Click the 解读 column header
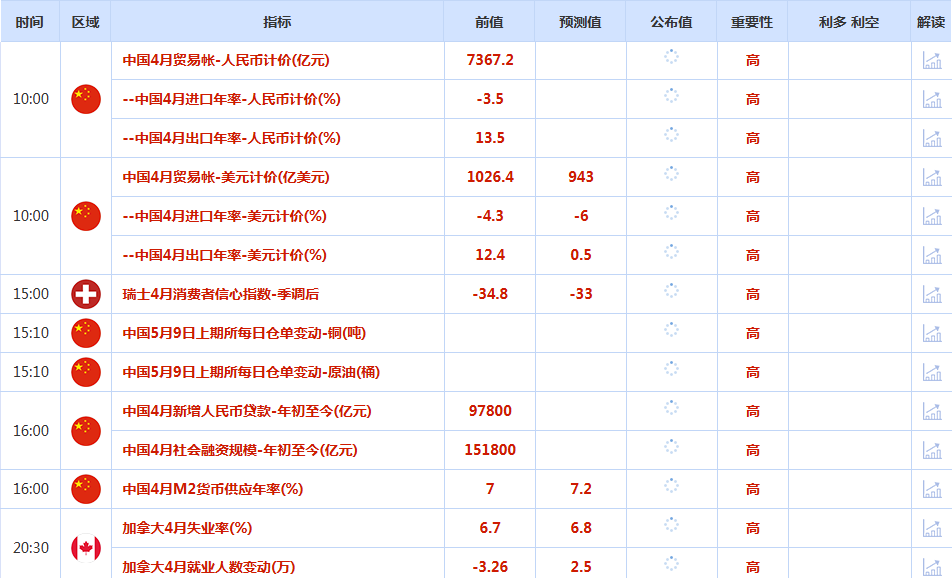Screen dimensions: 952x578 click(x=931, y=22)
